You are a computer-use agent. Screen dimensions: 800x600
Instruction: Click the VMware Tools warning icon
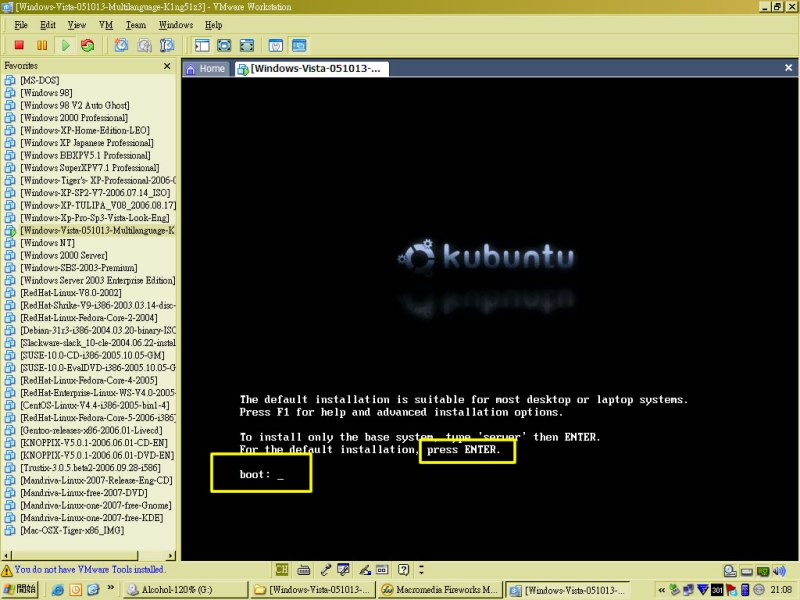7,570
